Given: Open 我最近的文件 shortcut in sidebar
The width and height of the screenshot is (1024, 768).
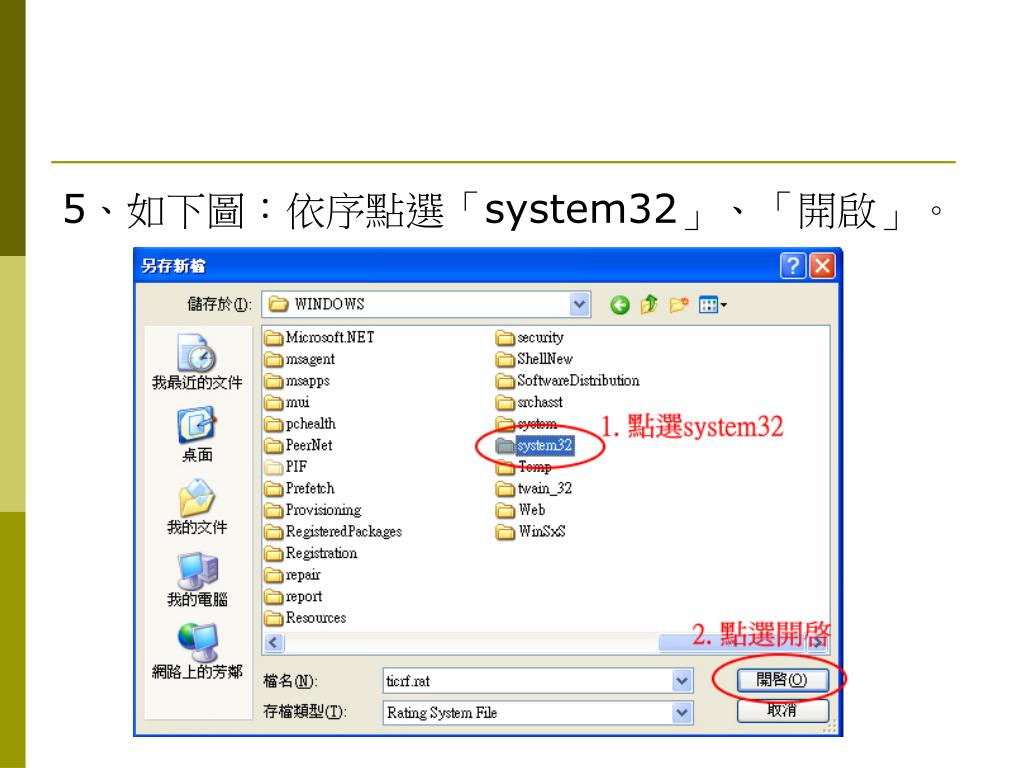Looking at the screenshot, I should (197, 362).
